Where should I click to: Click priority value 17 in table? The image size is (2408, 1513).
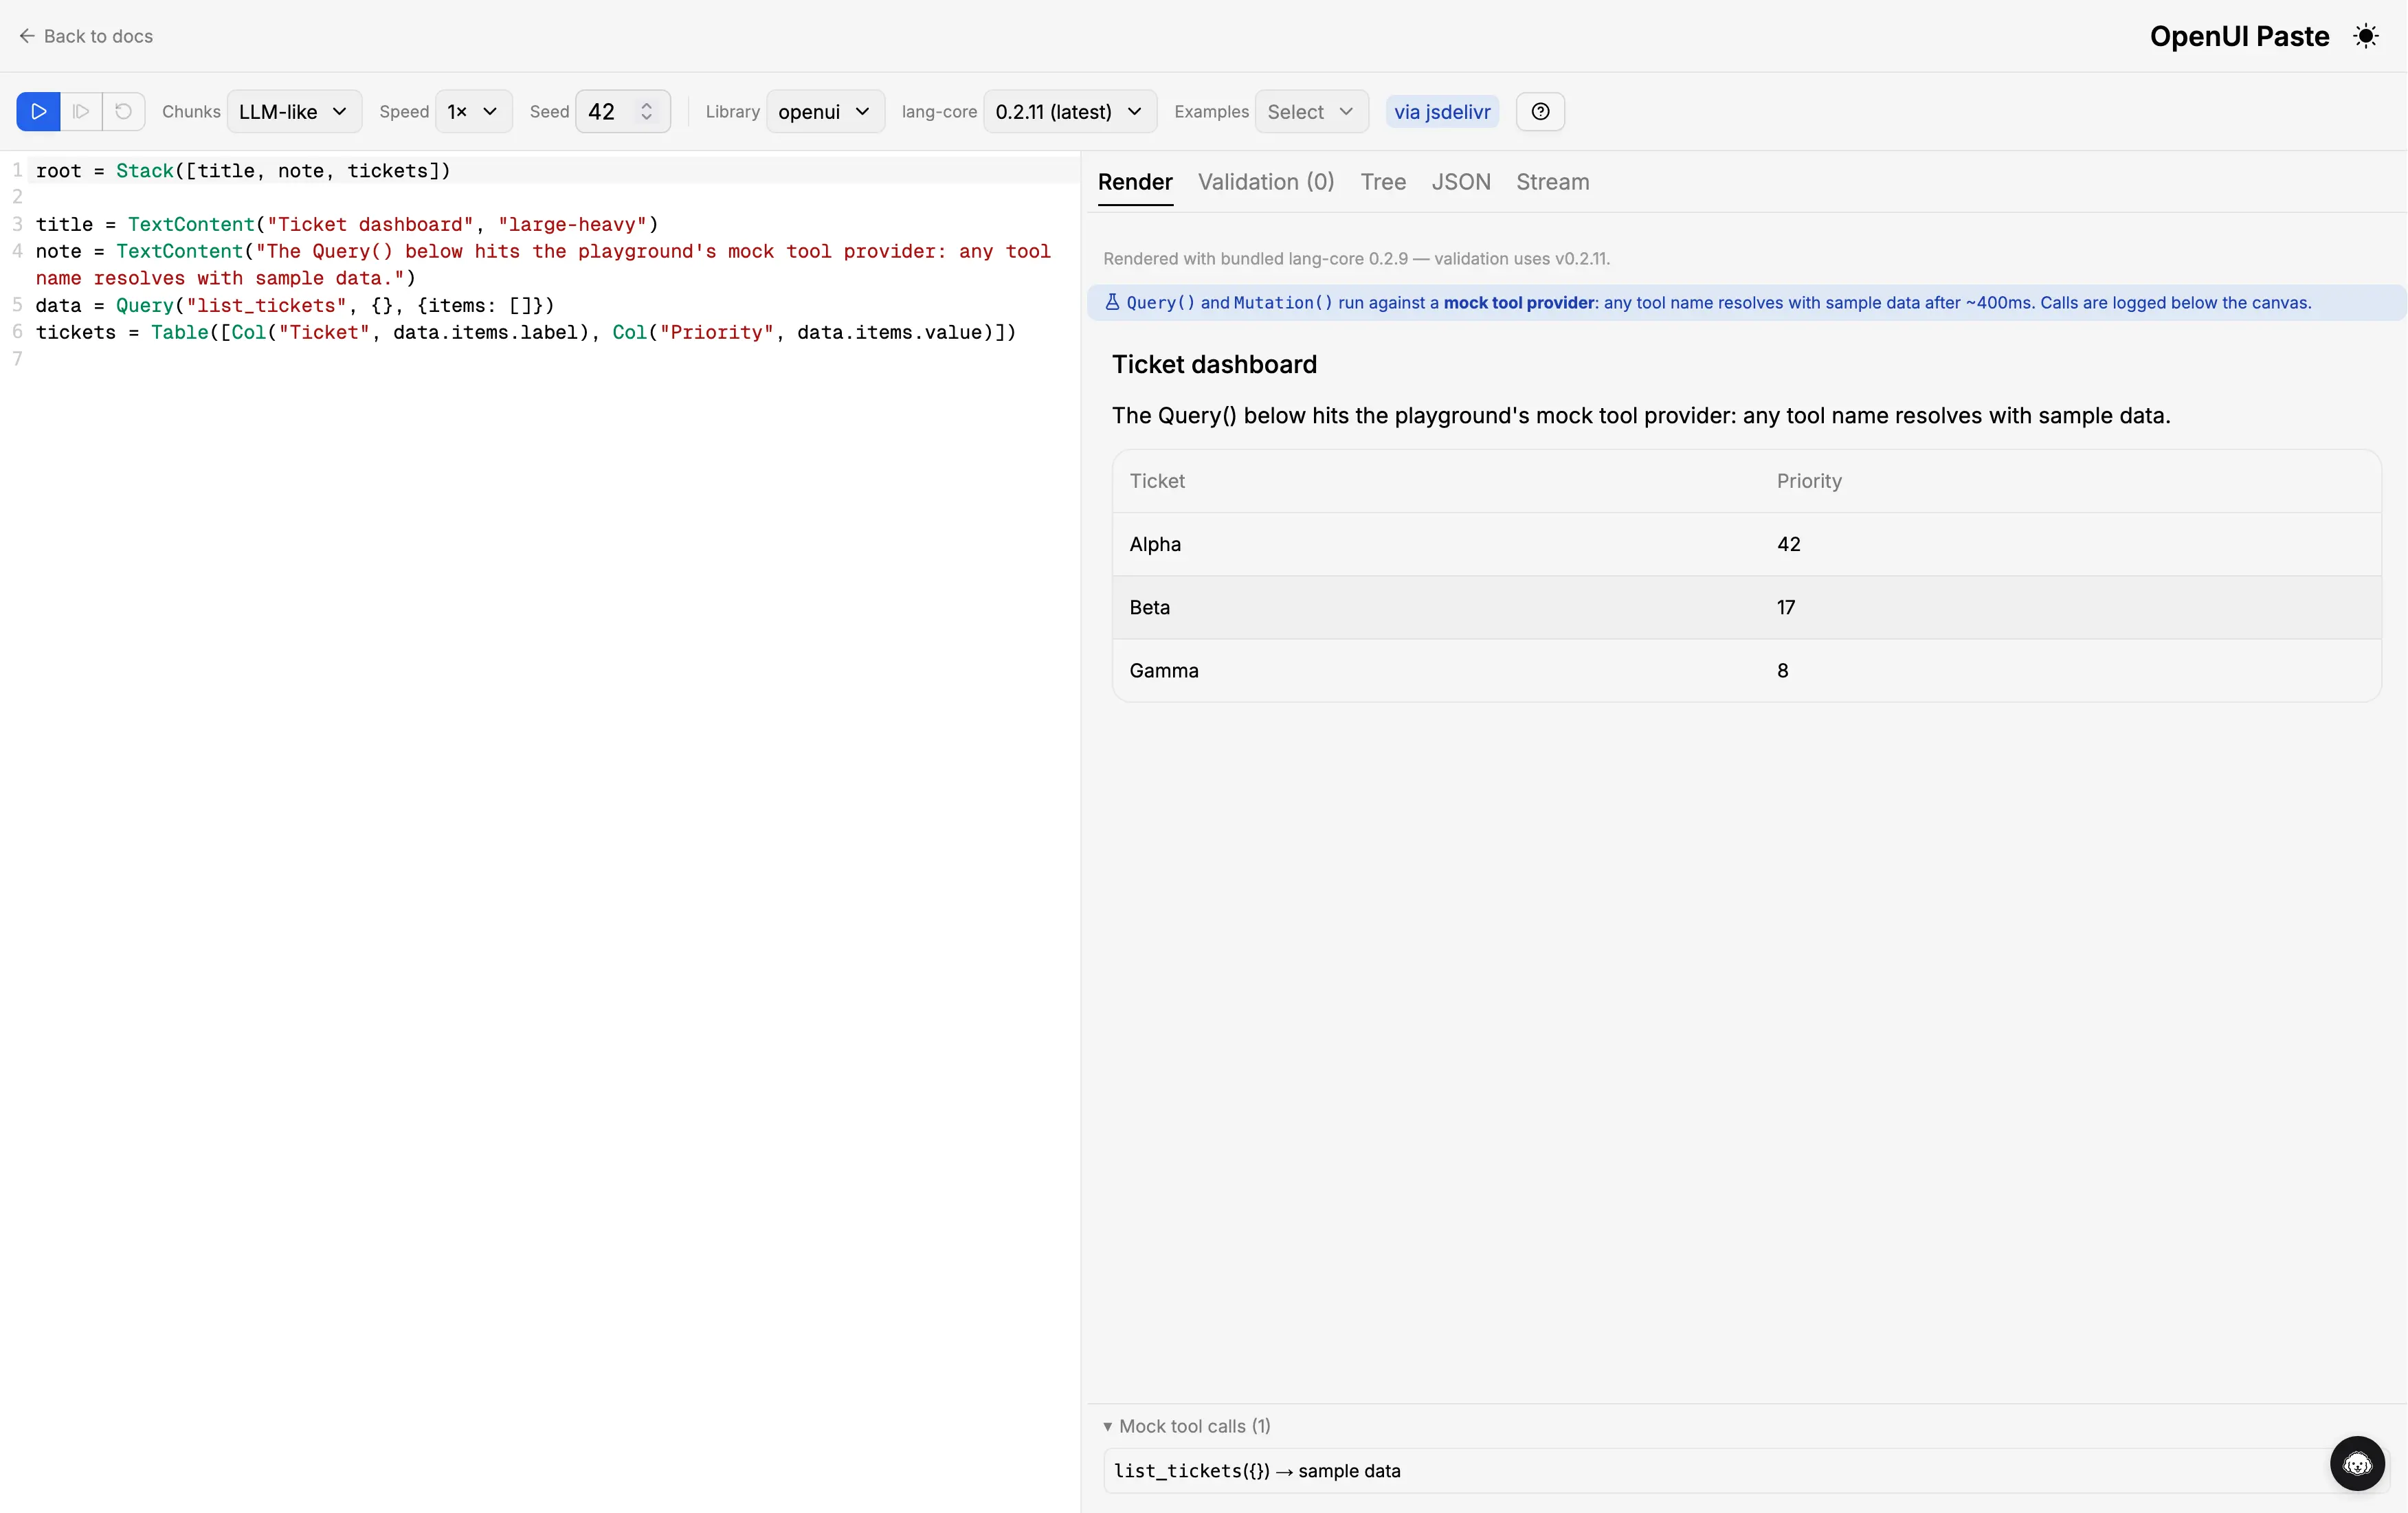[1786, 607]
